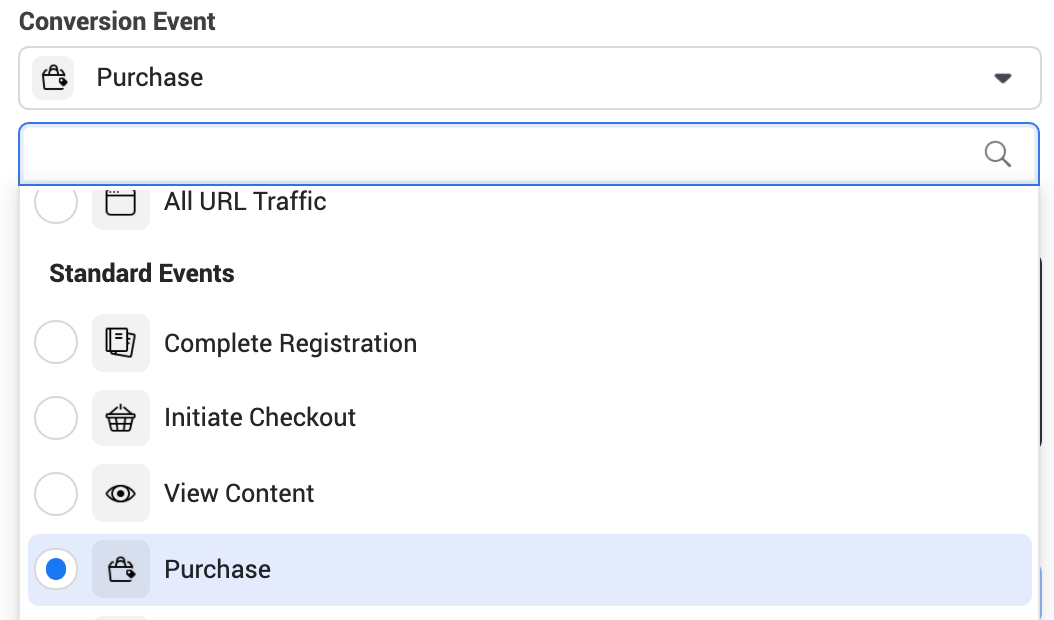Click the All URL Traffic browser icon

pos(121,202)
